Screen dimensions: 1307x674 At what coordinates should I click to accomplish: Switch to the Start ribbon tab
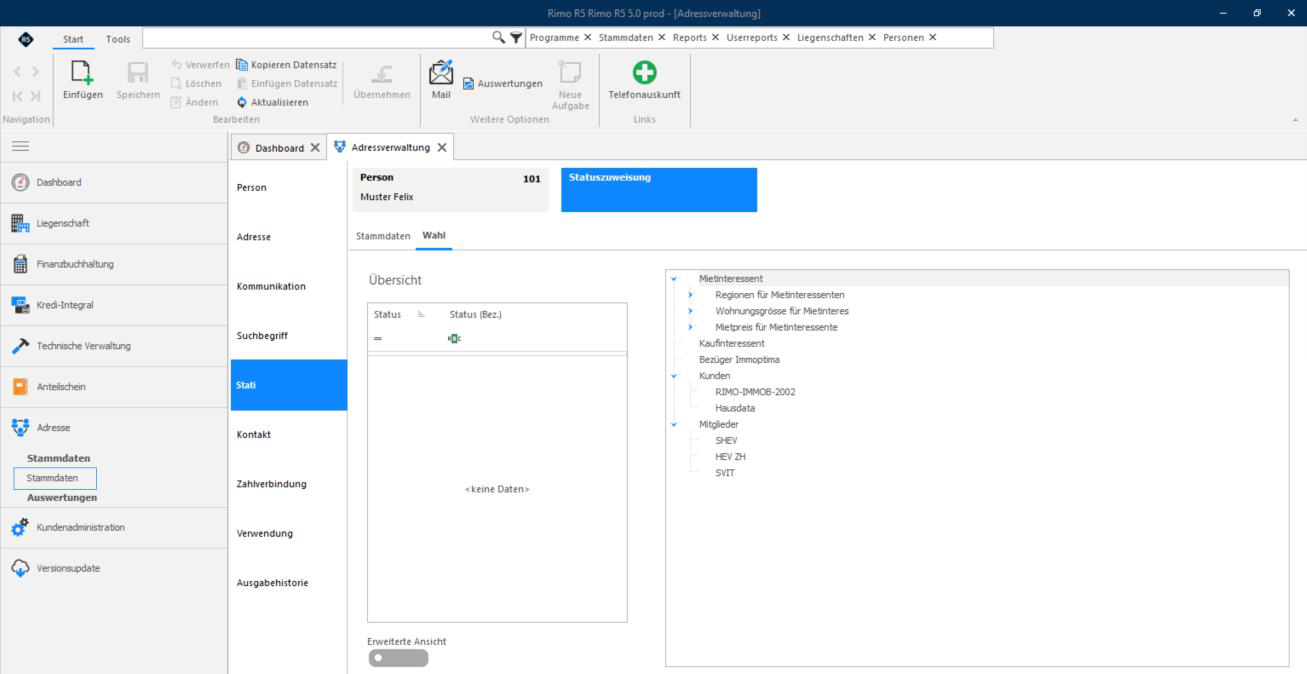tap(73, 38)
